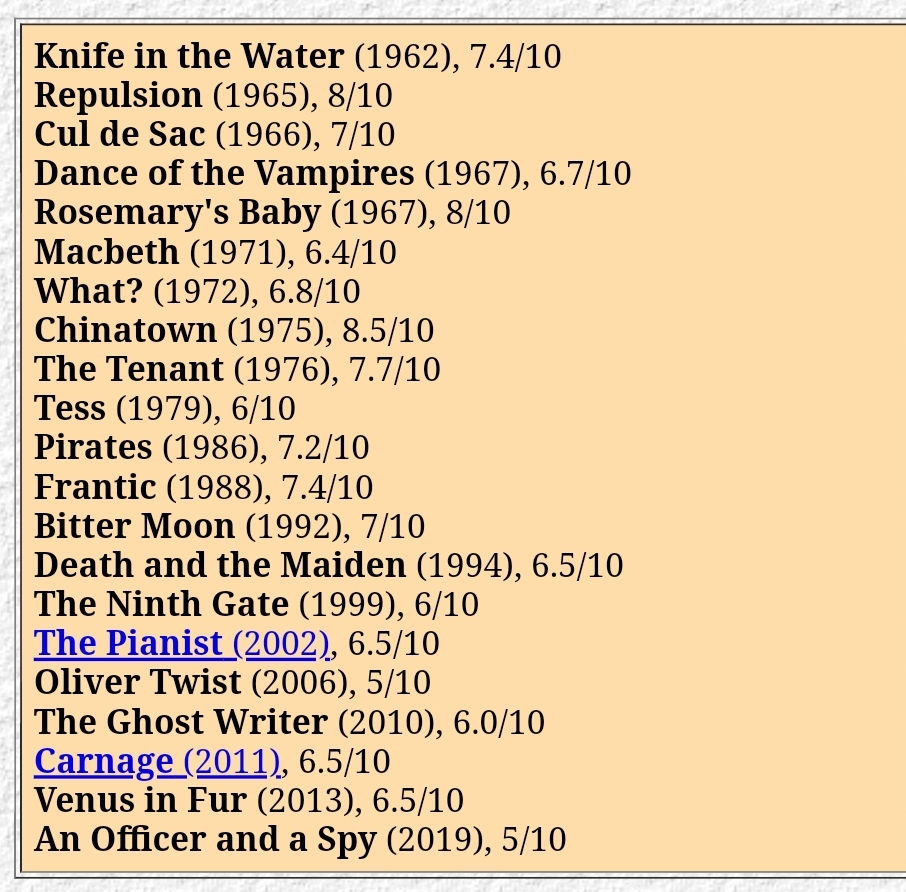Click The Ghost Writer title
The image size is (906, 892).
(181, 722)
